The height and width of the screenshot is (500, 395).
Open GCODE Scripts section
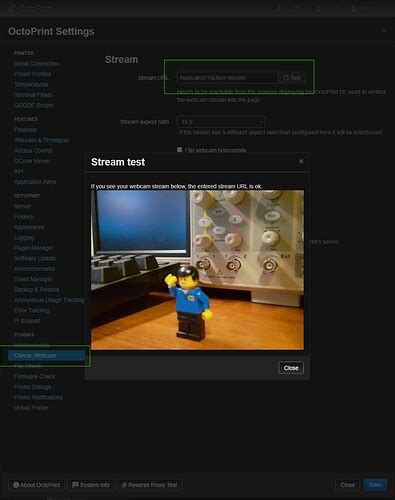pos(34,105)
